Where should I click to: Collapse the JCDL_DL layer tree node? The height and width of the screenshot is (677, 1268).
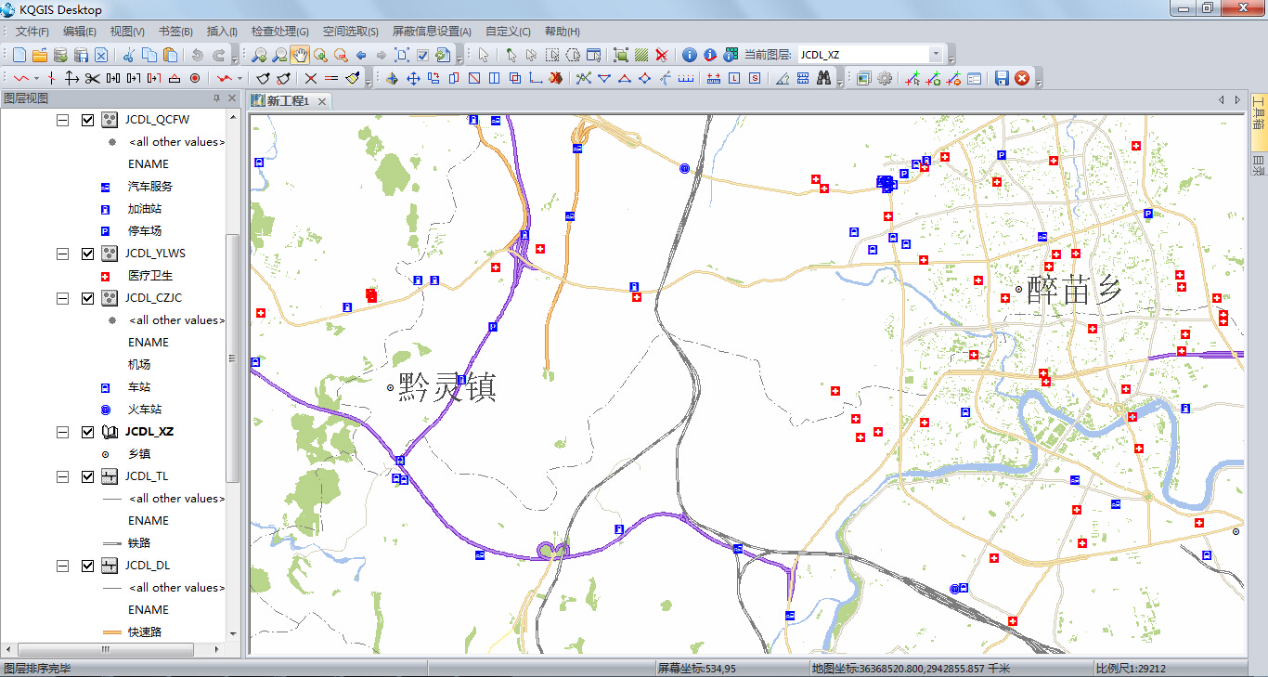pyautogui.click(x=63, y=566)
